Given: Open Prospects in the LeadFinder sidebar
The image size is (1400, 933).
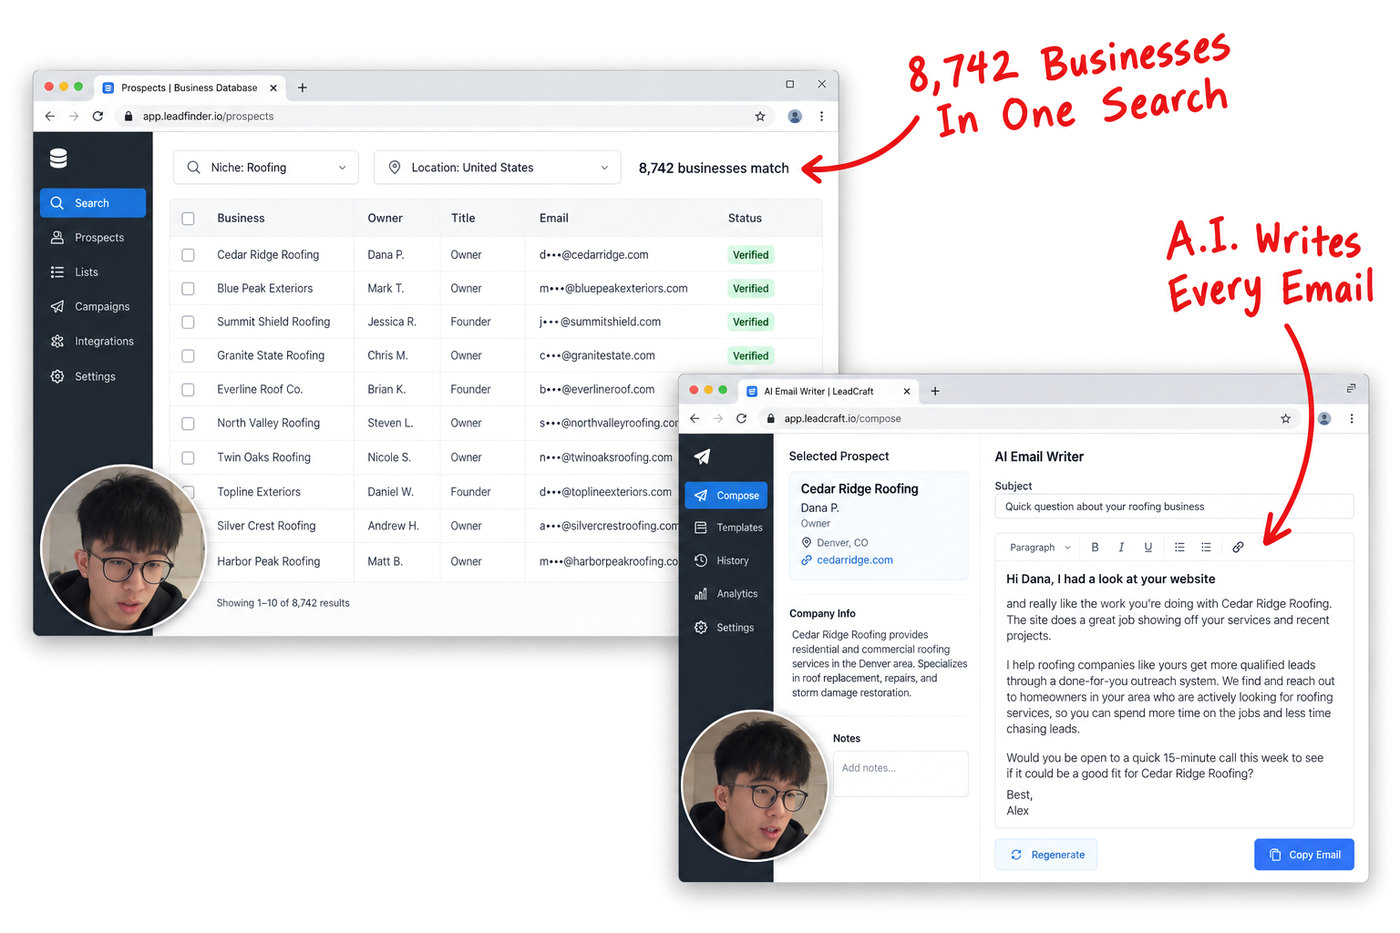Looking at the screenshot, I should (93, 238).
